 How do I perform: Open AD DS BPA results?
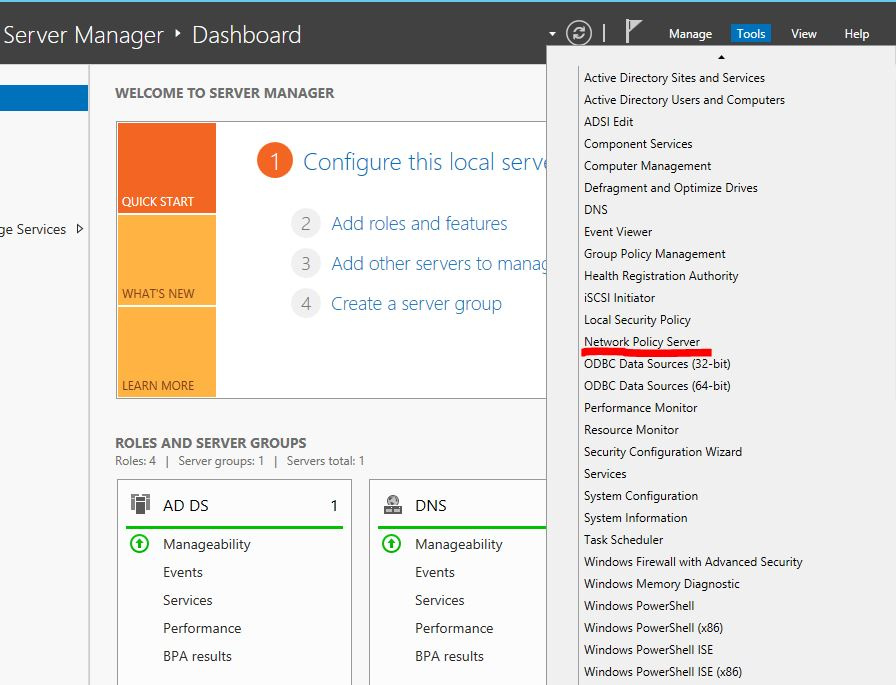click(197, 656)
